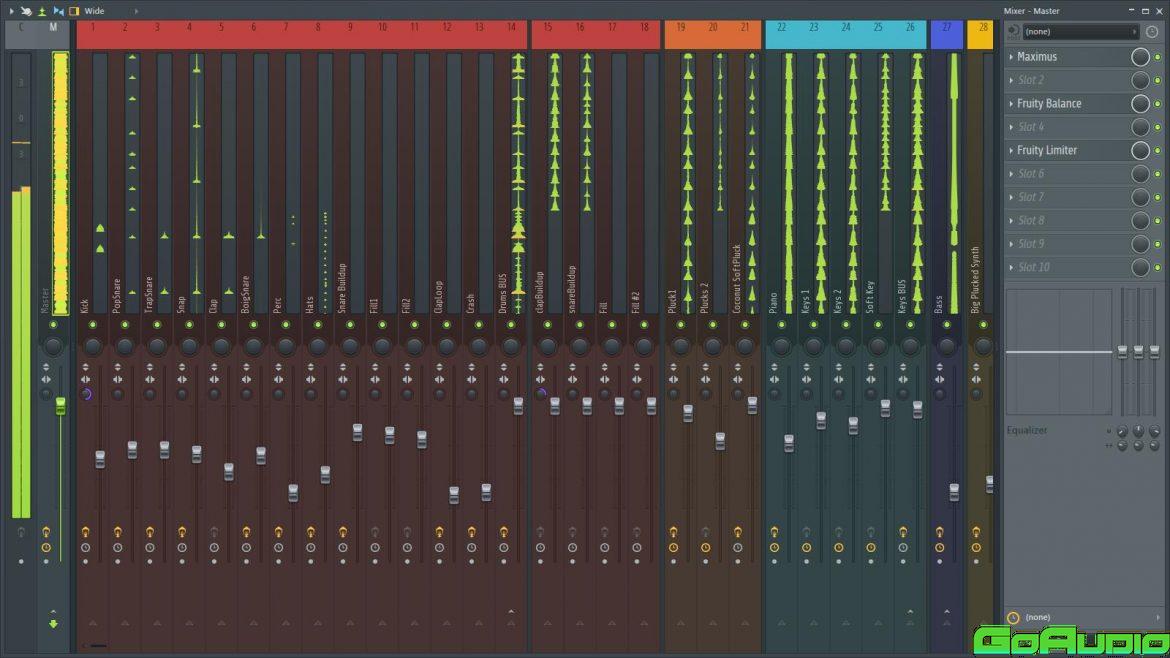Mute the Drums BUS track LED
This screenshot has width=1170, height=658.
[511, 325]
